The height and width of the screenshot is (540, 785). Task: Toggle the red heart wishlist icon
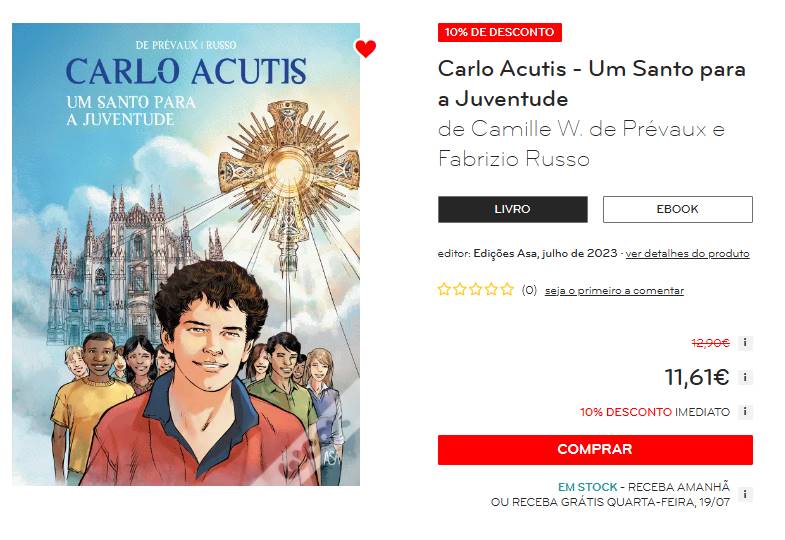point(365,49)
